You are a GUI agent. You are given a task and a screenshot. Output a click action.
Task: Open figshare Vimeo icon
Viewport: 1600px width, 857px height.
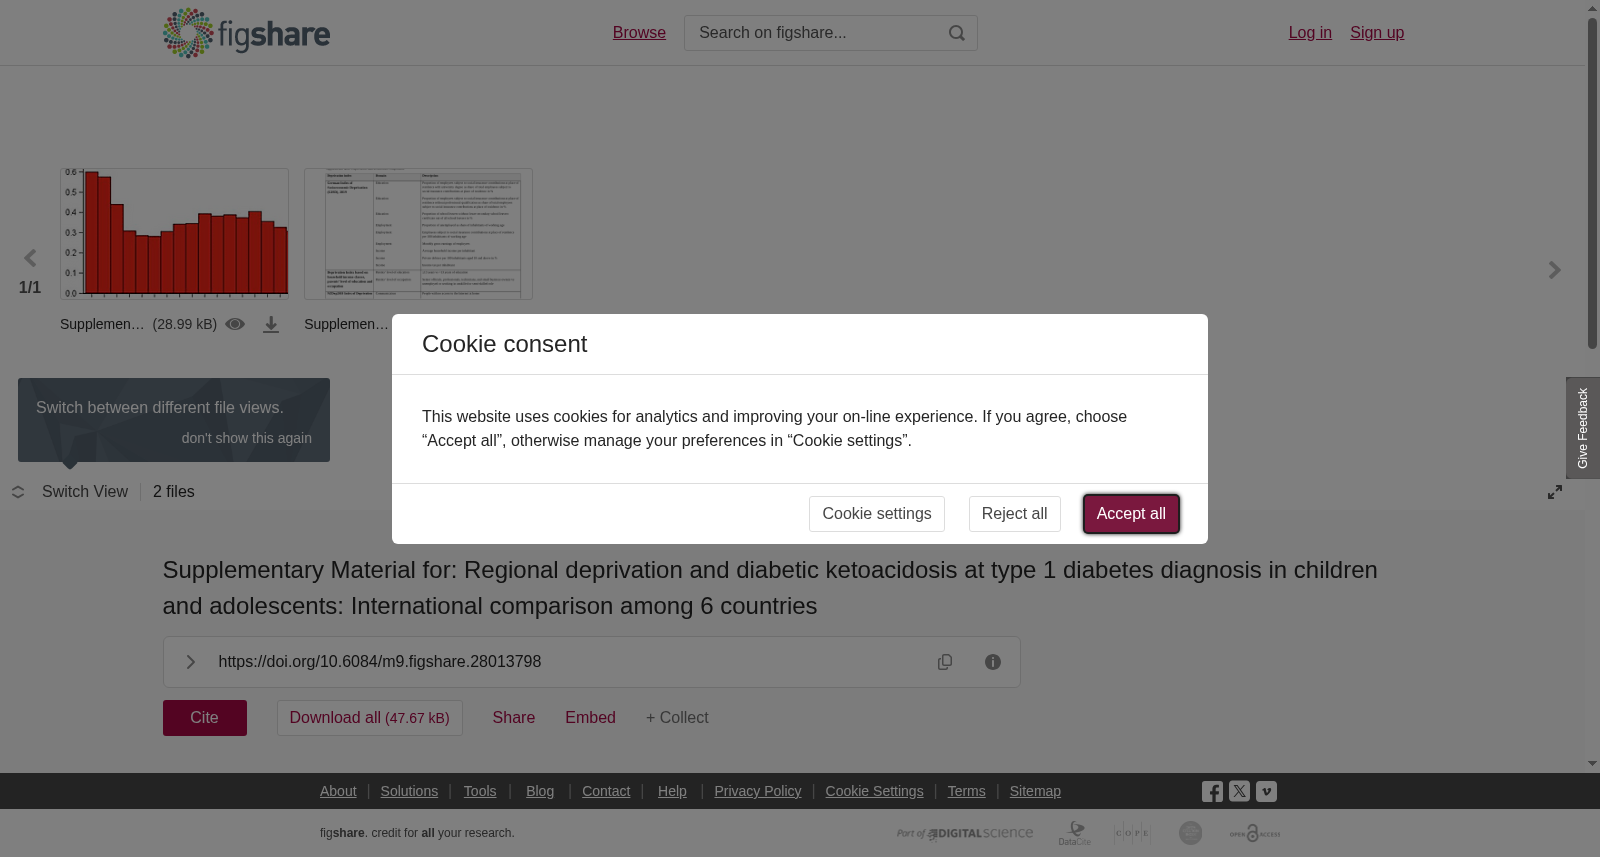[x=1266, y=791]
